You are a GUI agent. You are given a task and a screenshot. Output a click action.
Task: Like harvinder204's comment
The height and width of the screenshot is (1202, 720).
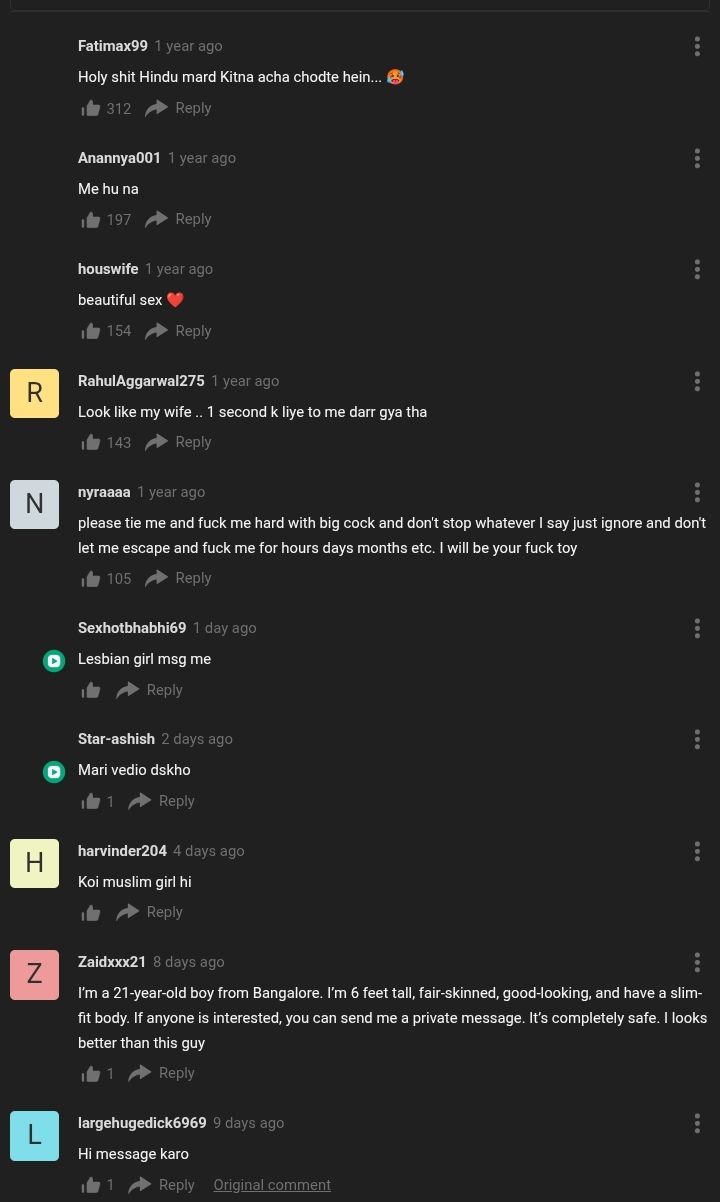(x=91, y=912)
